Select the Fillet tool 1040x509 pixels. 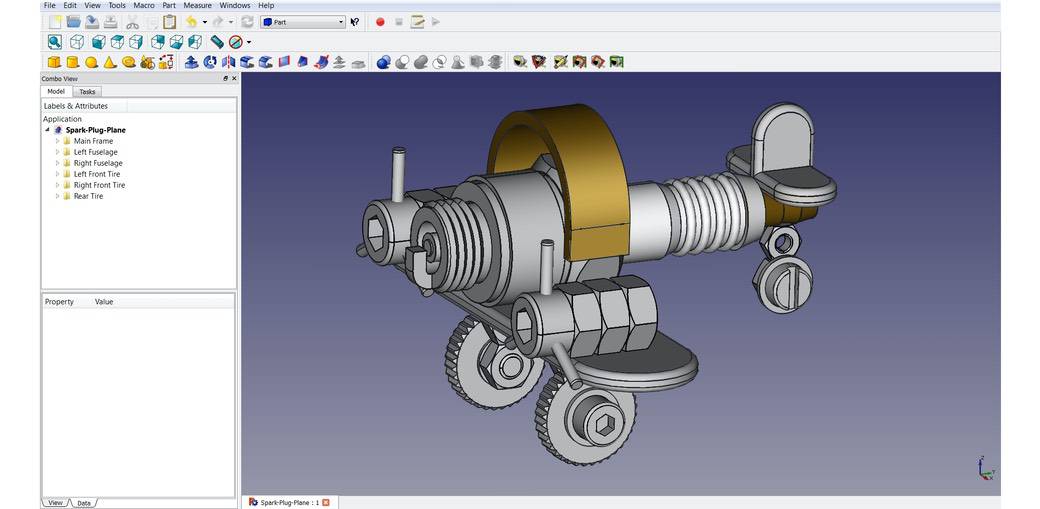point(247,62)
